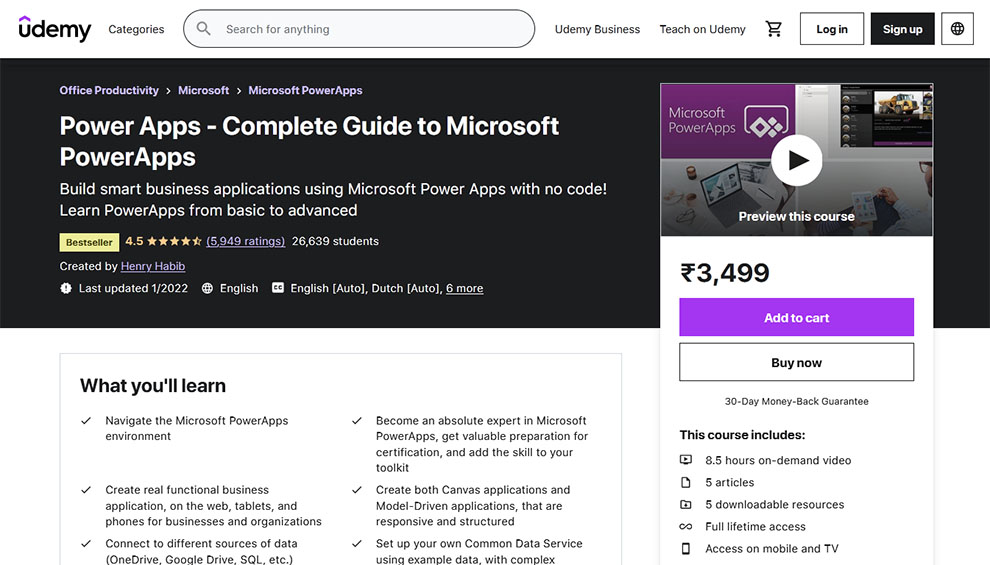This screenshot has height=565, width=990.
Task: Click the Last updated alert icon
Action: (66, 288)
